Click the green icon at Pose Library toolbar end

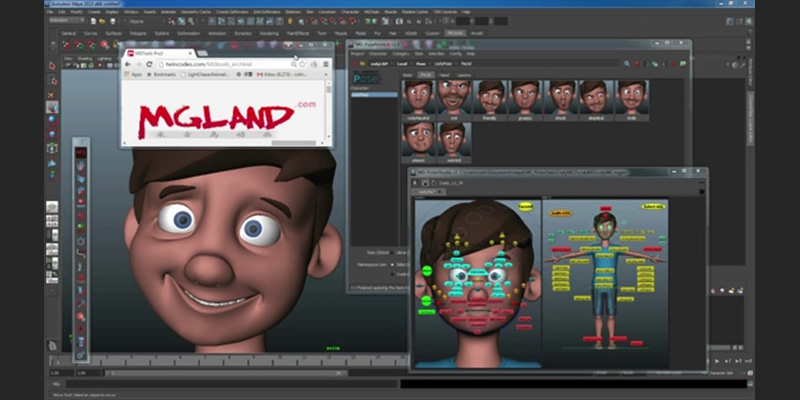[683, 64]
